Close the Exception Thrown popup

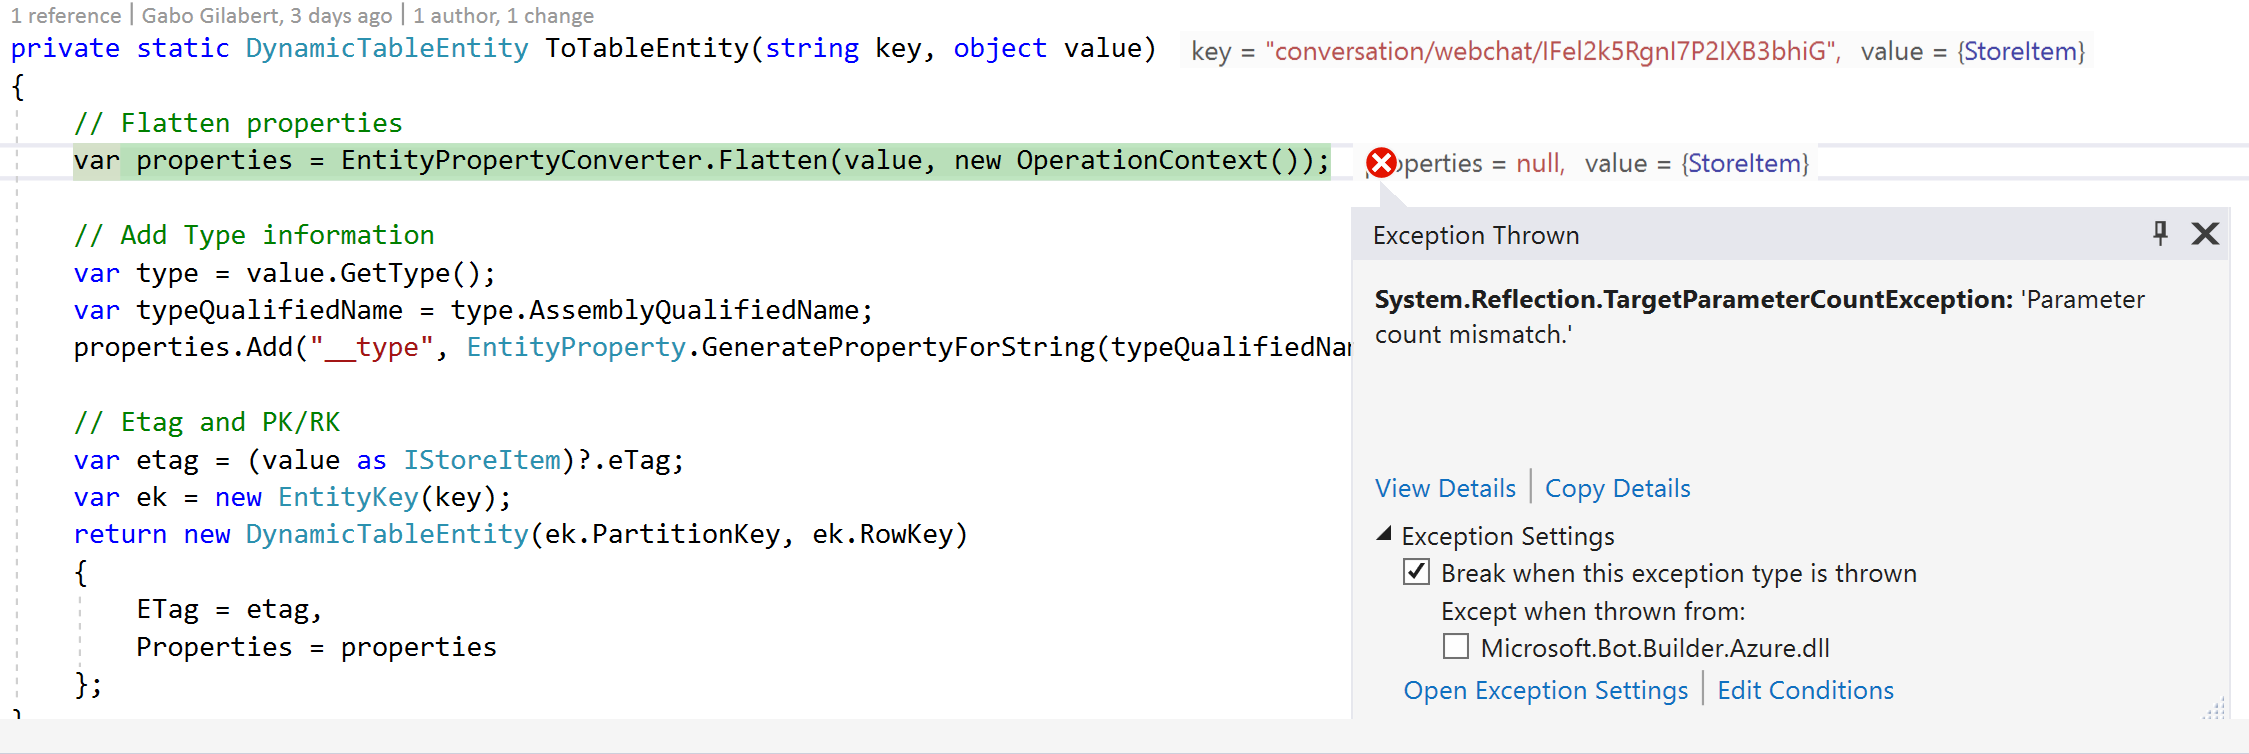point(2205,233)
